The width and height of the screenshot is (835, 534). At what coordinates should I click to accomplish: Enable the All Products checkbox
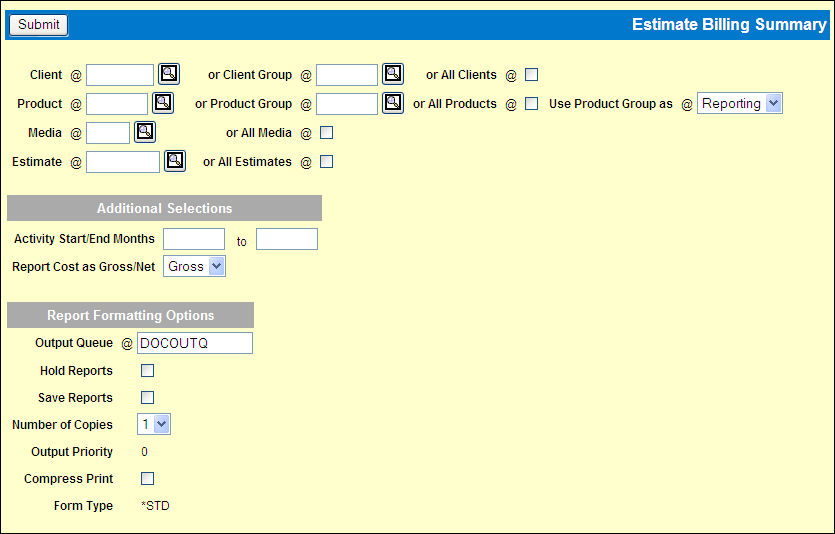pyautogui.click(x=532, y=104)
